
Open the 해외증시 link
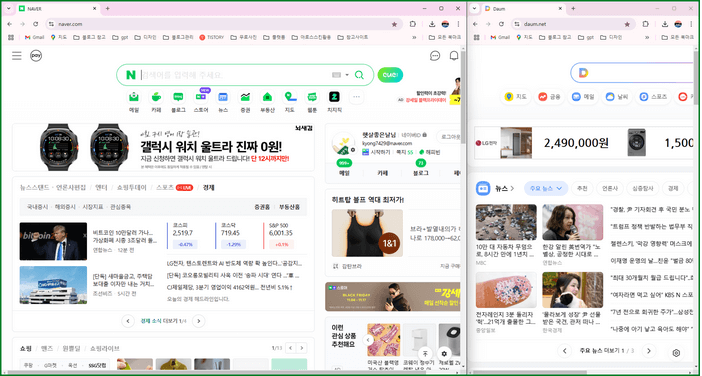pos(65,207)
